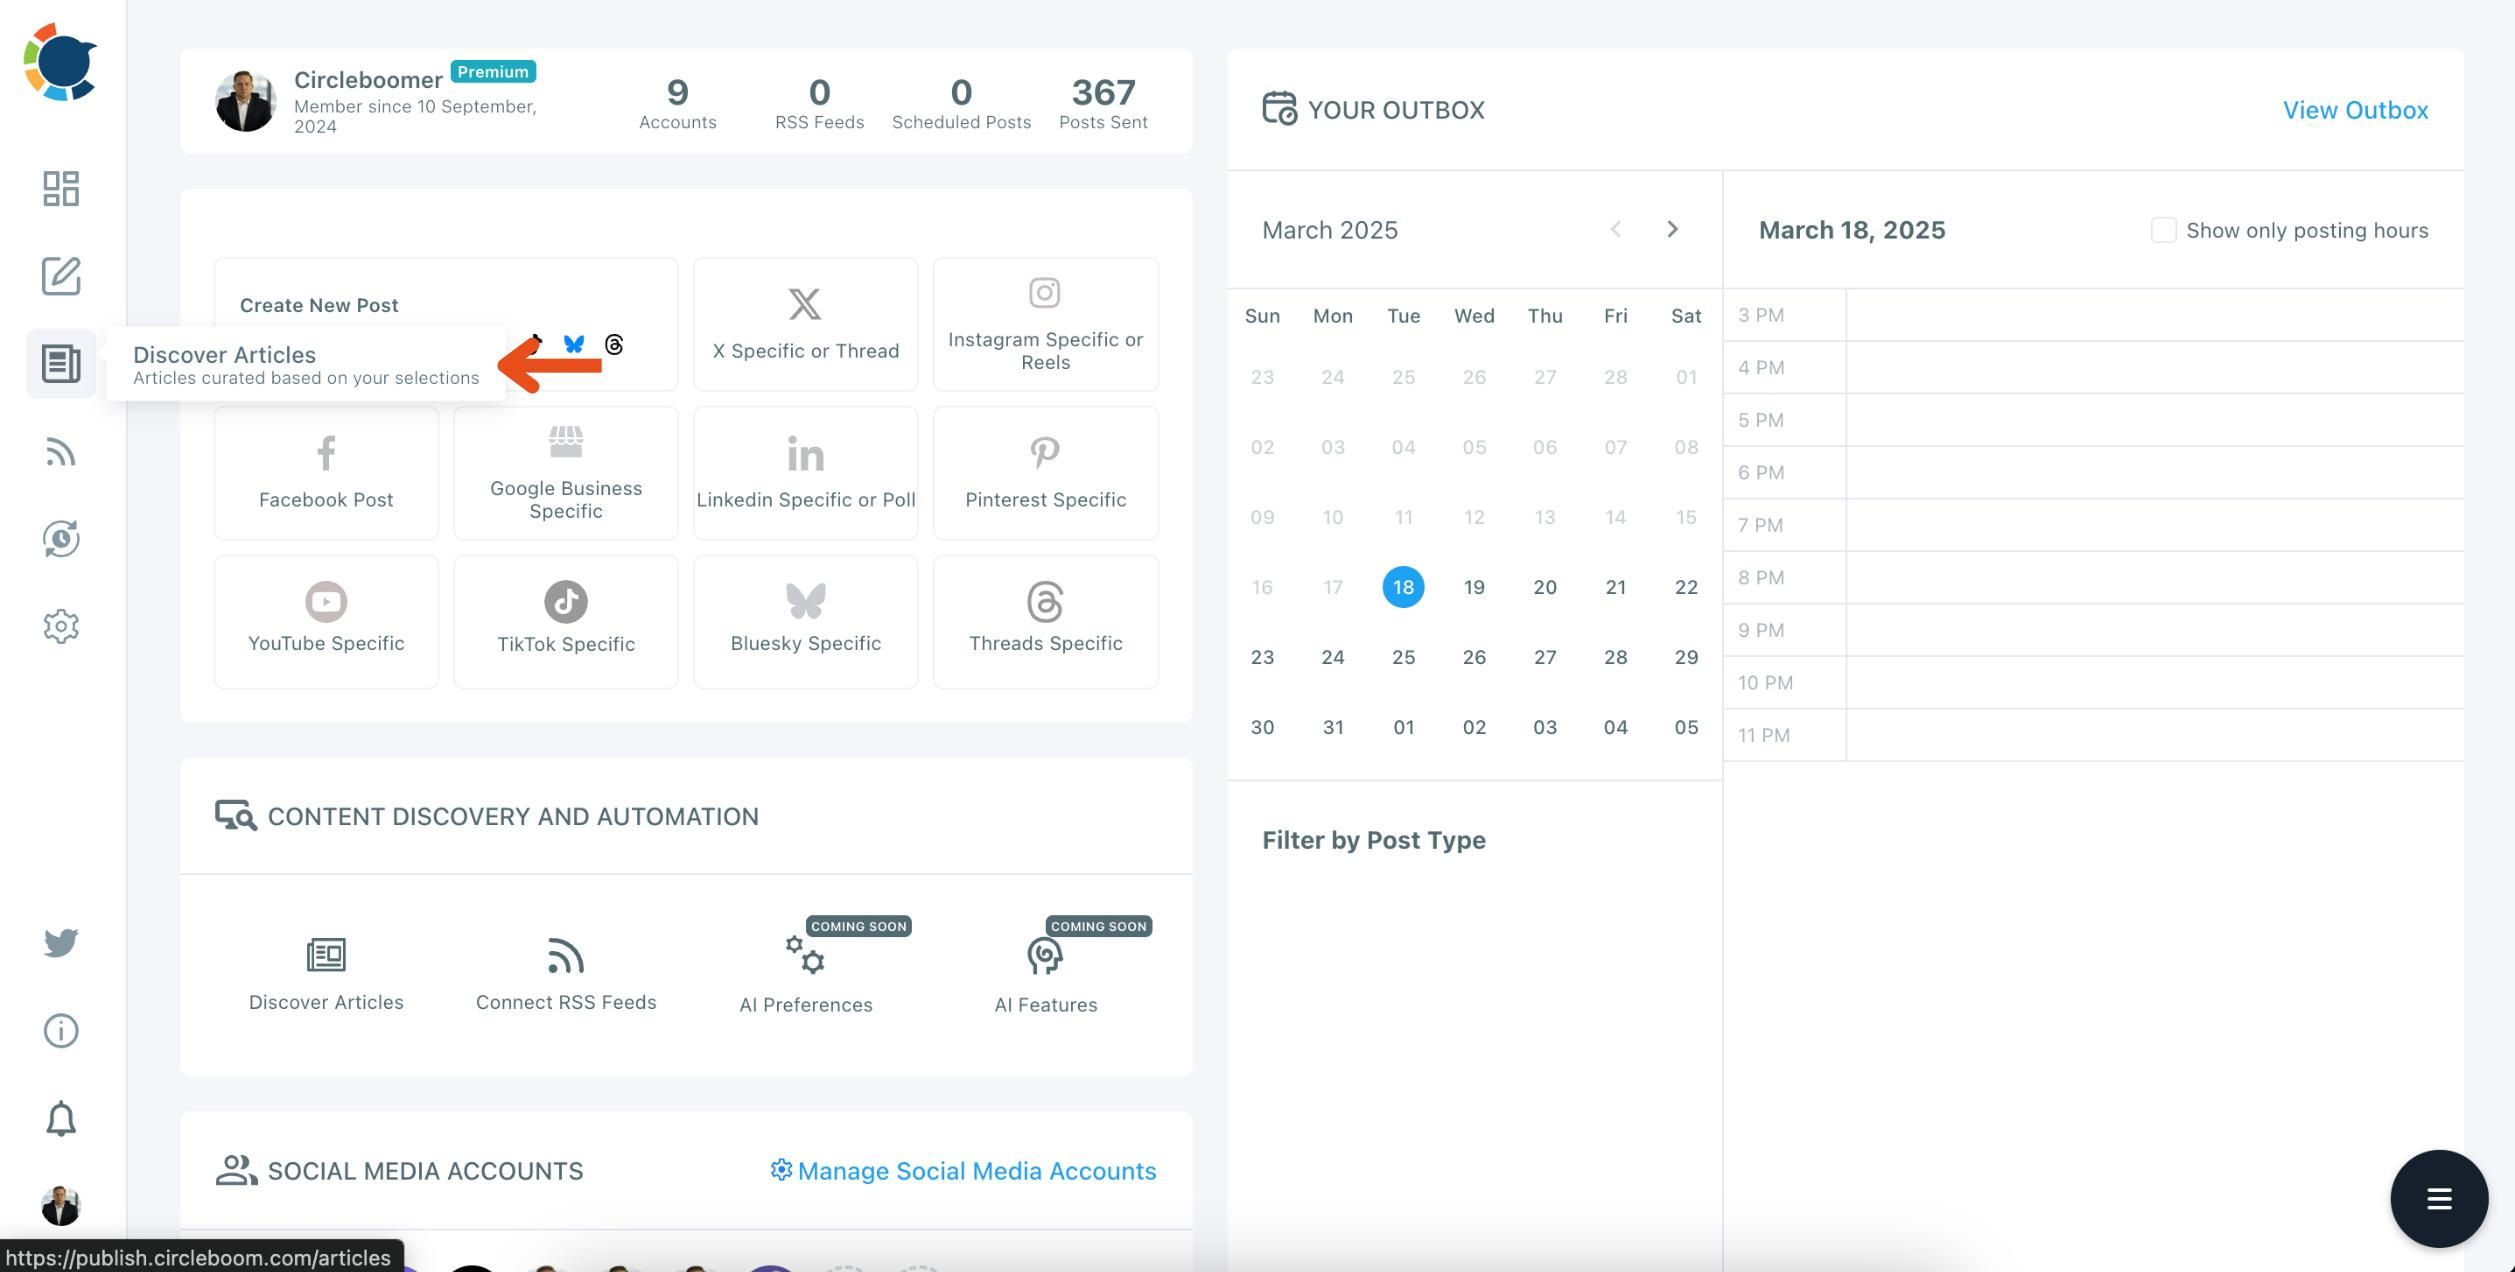Open the dashboard grid icon in sidebar
Image resolution: width=2515 pixels, height=1272 pixels.
[61, 188]
